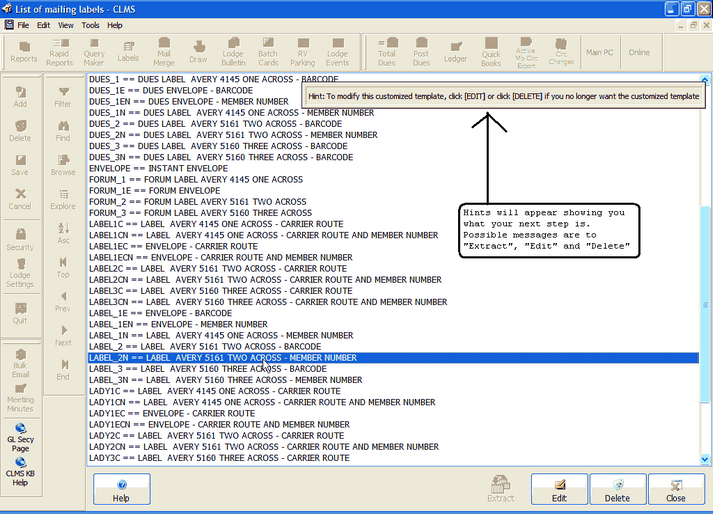
Task: Open the Reports toolbar icon
Action: (x=24, y=51)
